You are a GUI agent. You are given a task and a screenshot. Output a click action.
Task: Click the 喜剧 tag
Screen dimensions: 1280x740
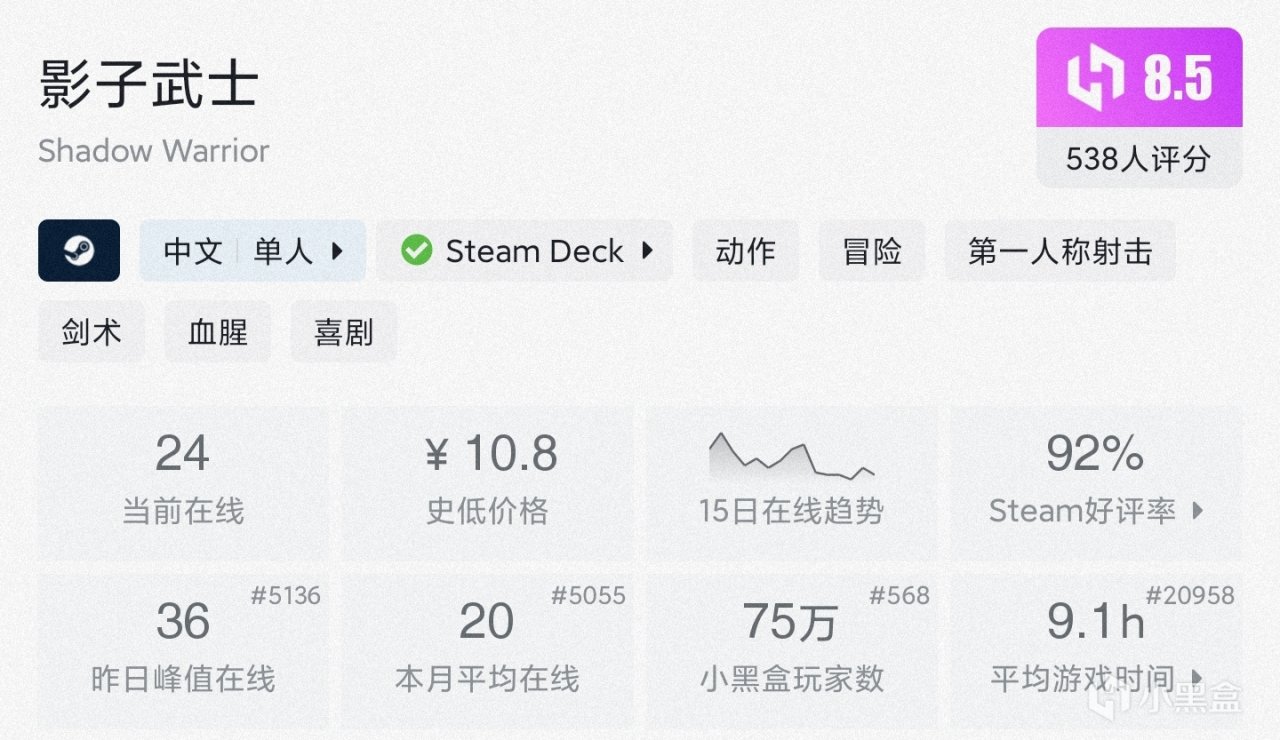tap(343, 332)
